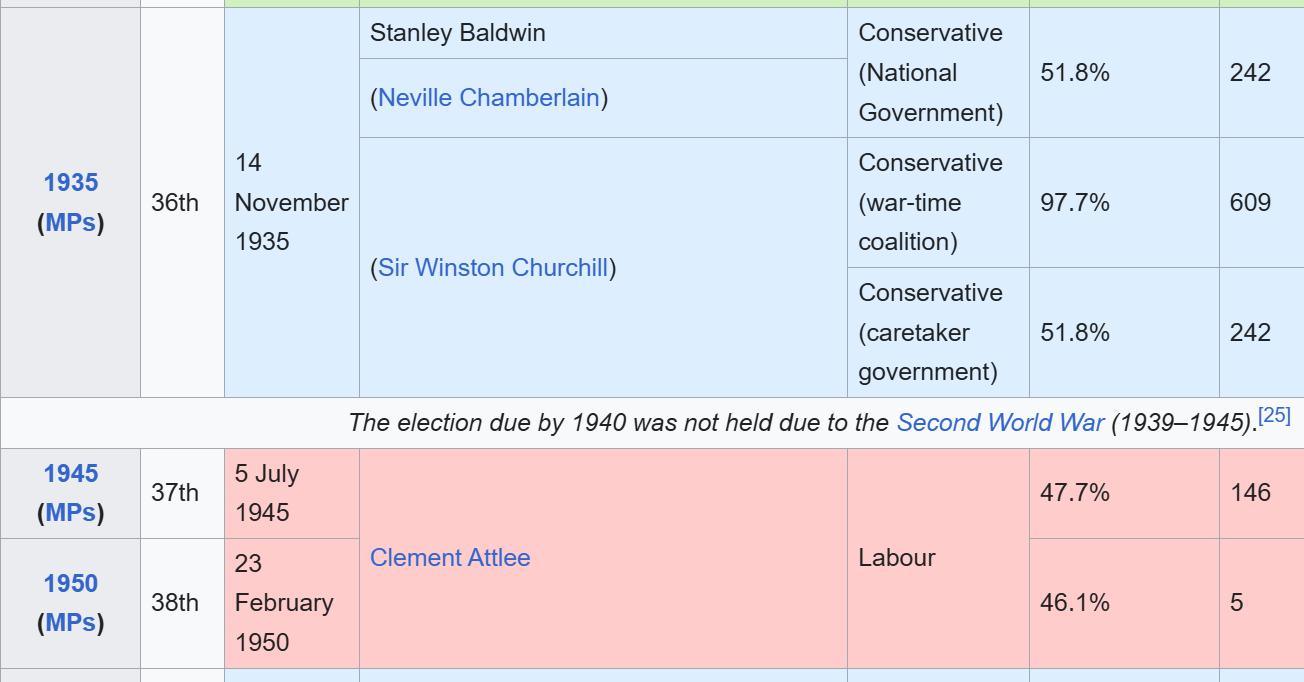Open the 1945 election link

click(x=71, y=473)
